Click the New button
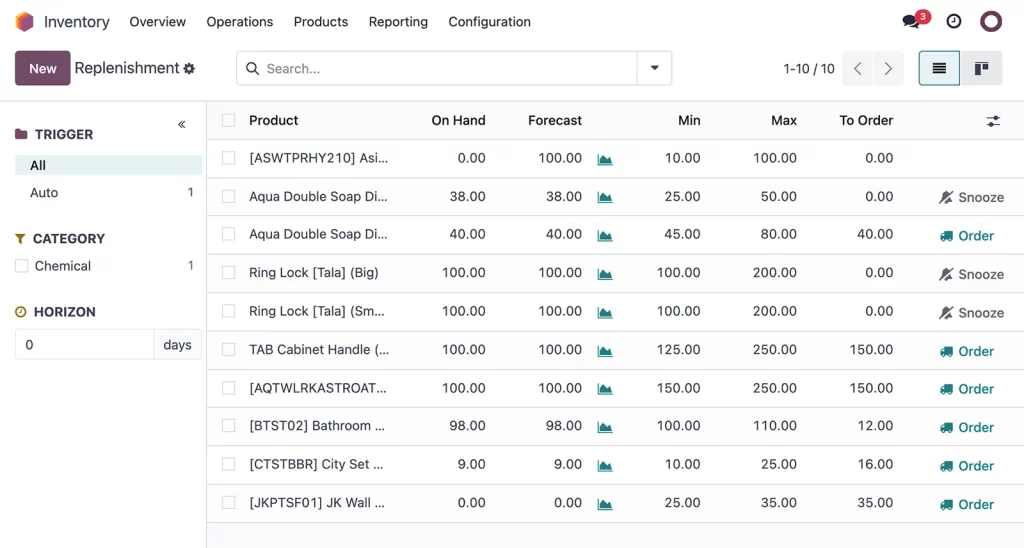This screenshot has width=1024, height=548. coord(43,68)
